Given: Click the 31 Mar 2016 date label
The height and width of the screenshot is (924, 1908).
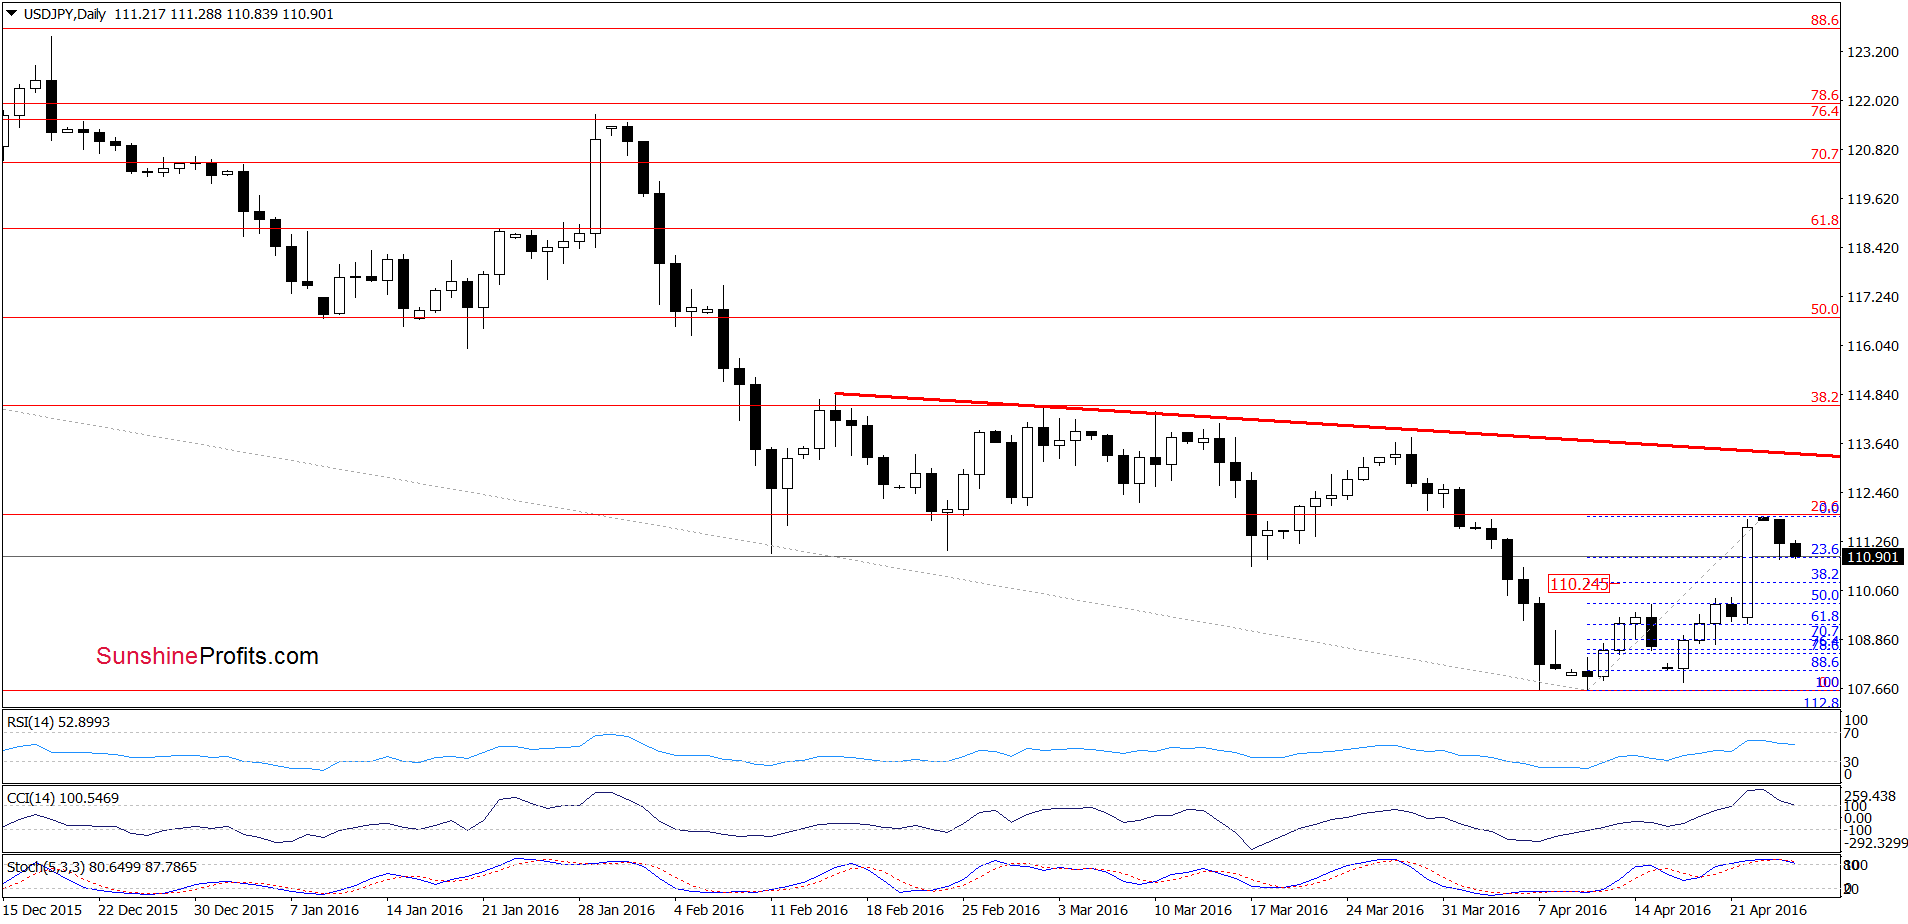Looking at the screenshot, I should [1481, 910].
